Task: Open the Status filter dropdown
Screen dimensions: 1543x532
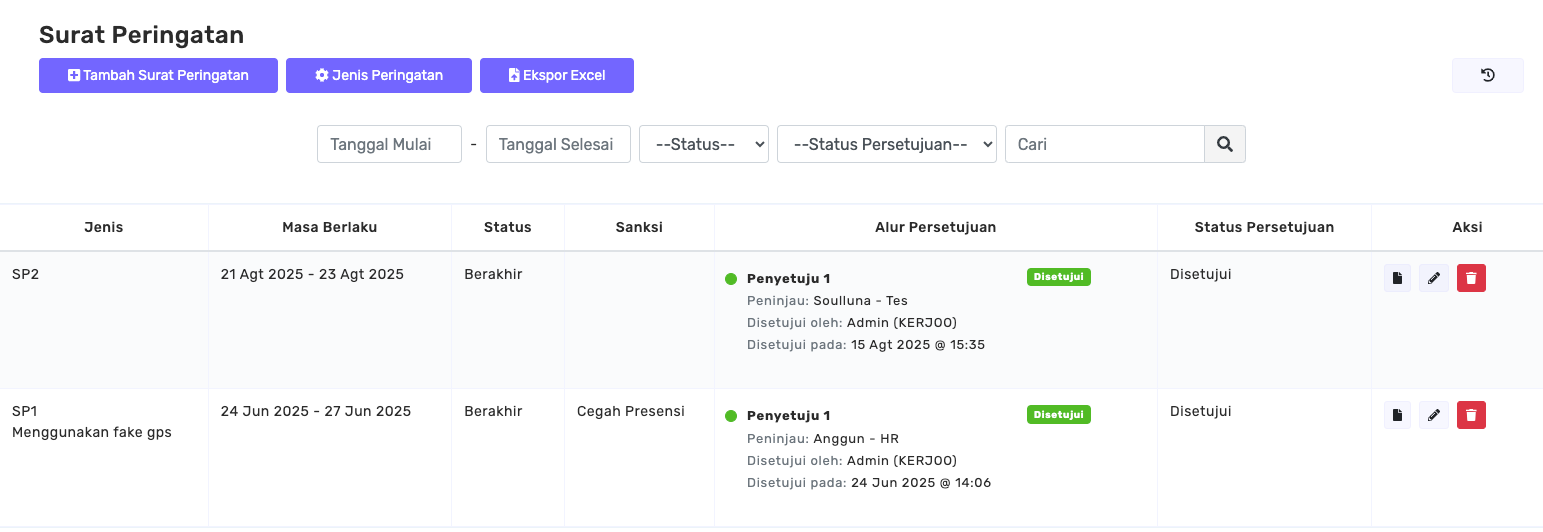Action: [703, 144]
